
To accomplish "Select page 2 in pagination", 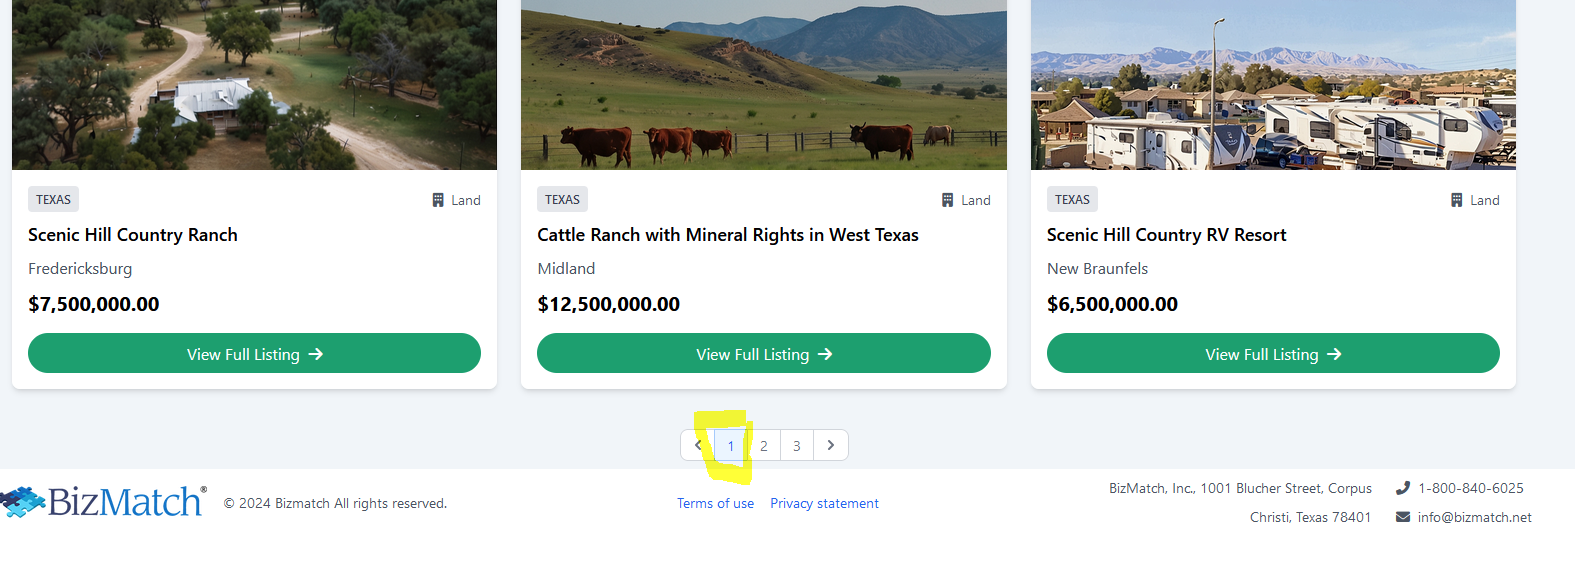I will click(764, 446).
